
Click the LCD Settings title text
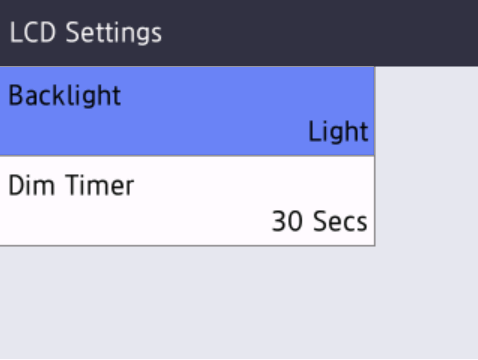pos(86,33)
